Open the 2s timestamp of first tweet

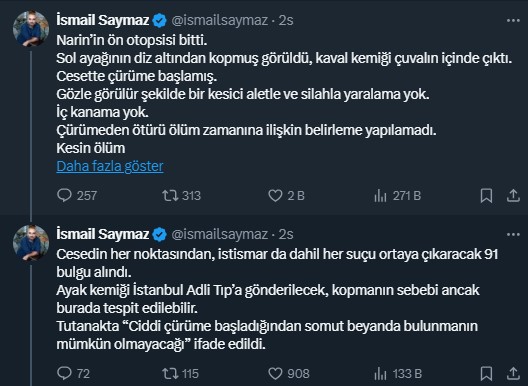click(x=286, y=20)
